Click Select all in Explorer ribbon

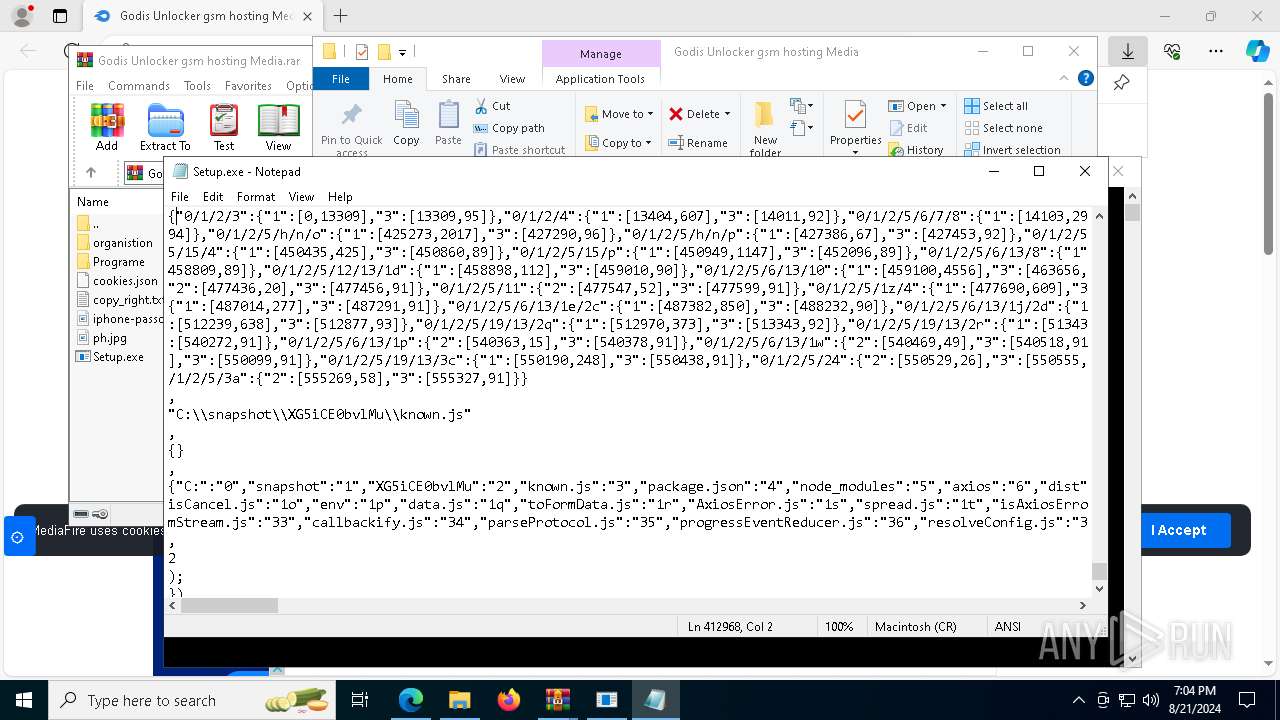tap(996, 106)
